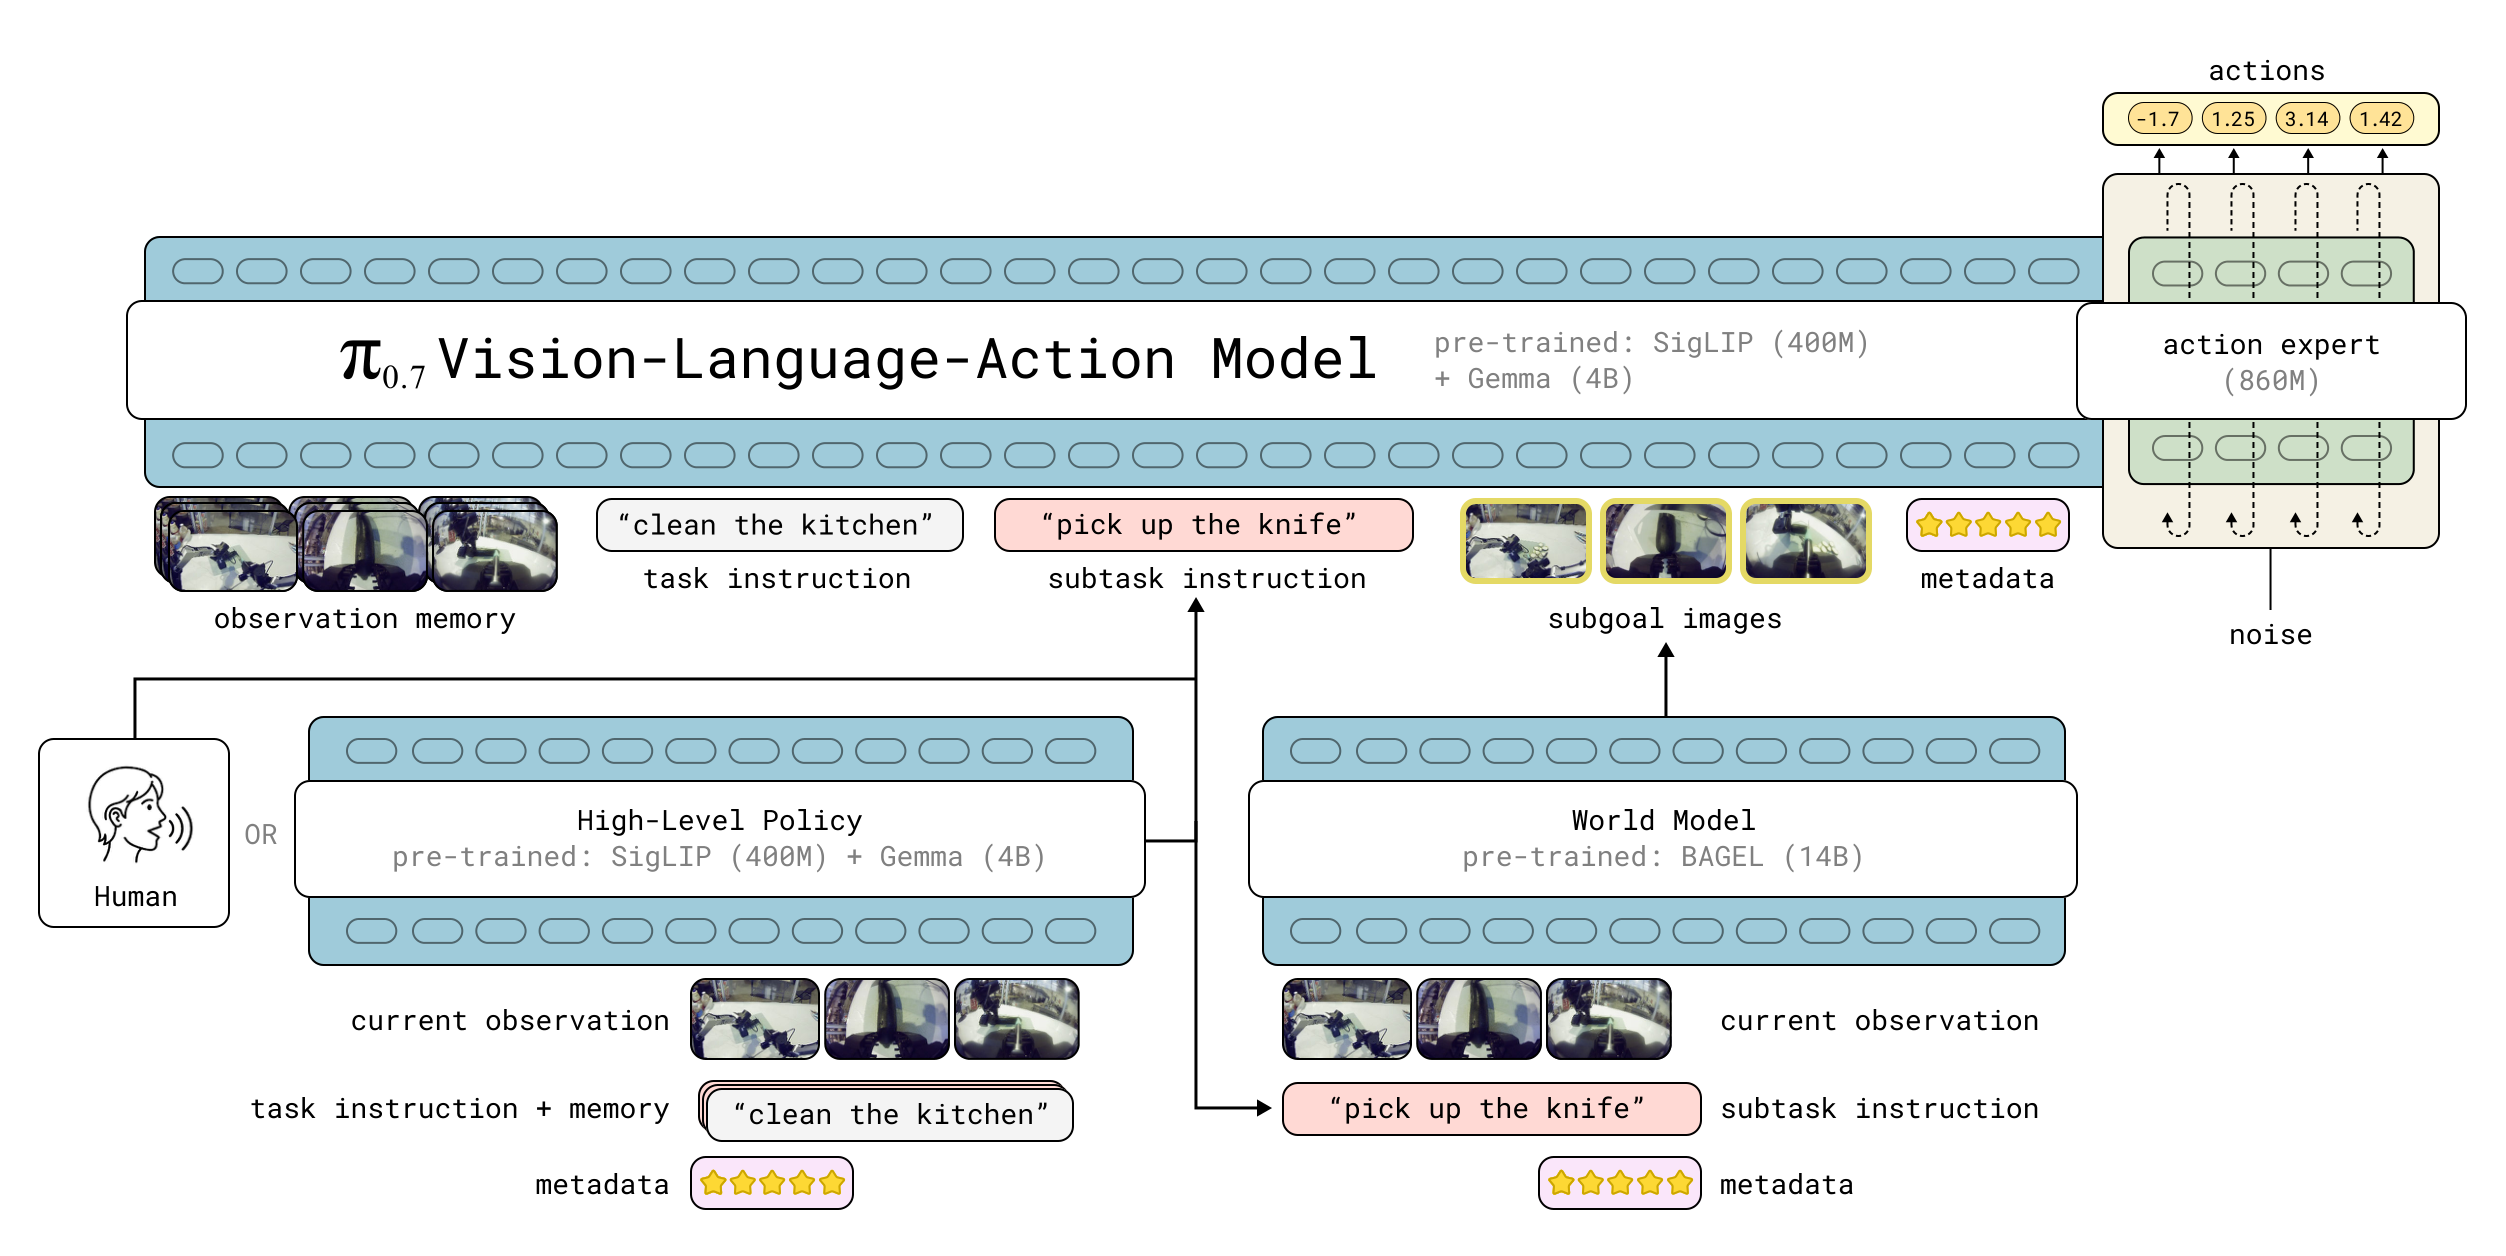Image resolution: width=2506 pixels, height=1256 pixels.
Task: Click the "observation memory" label
Action: click(365, 619)
